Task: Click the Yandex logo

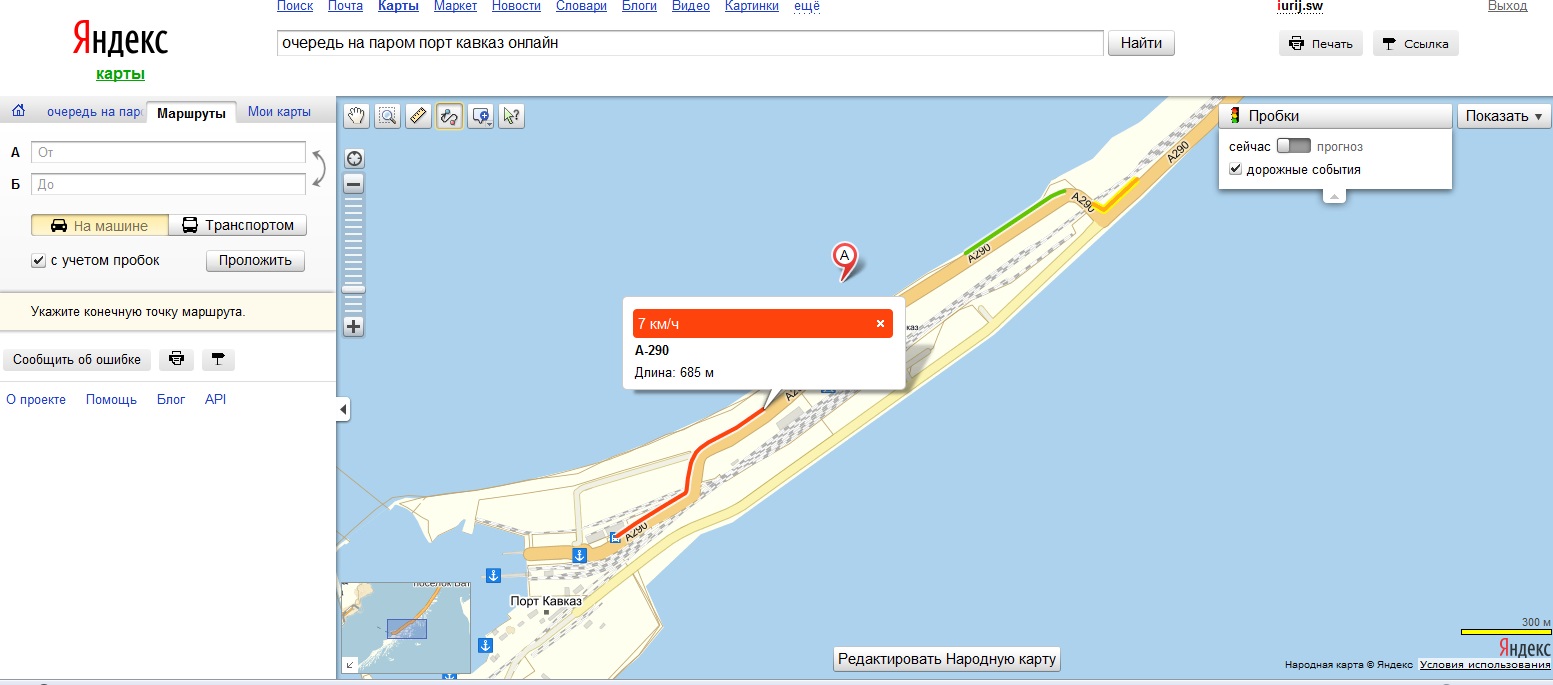Action: tap(120, 40)
